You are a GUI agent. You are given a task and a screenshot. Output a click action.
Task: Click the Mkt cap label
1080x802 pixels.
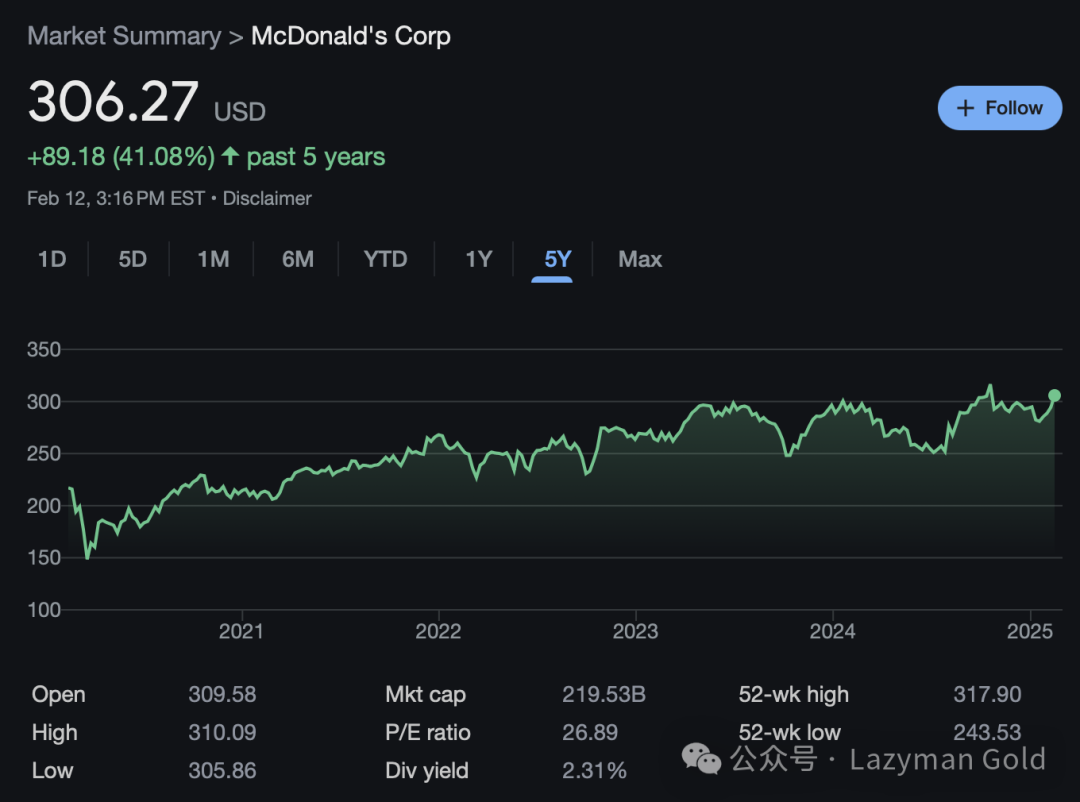[x=426, y=695]
